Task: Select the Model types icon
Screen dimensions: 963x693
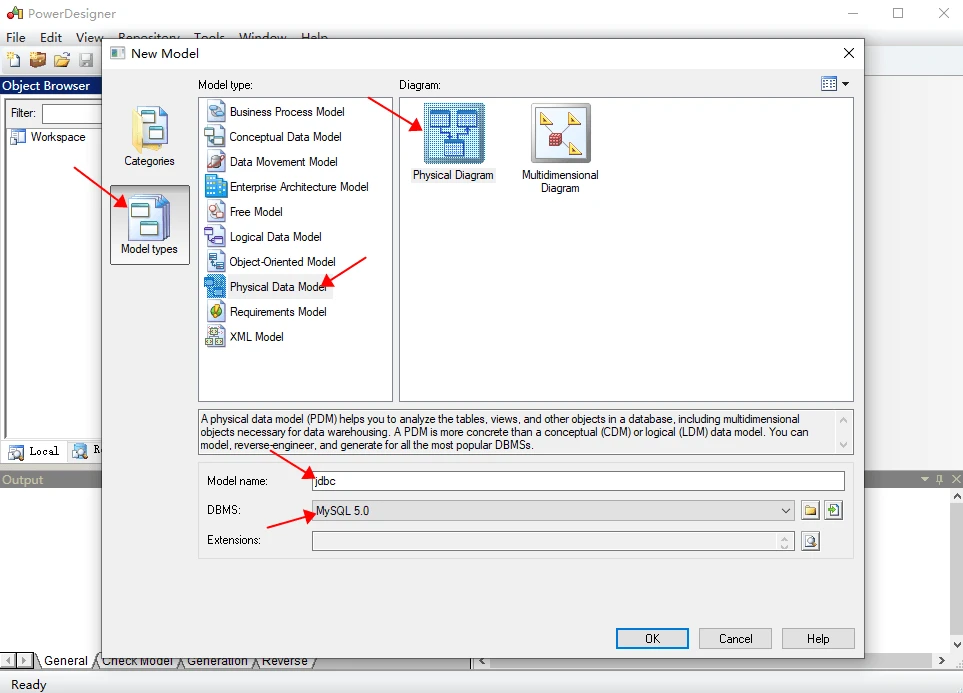Action: (149, 225)
